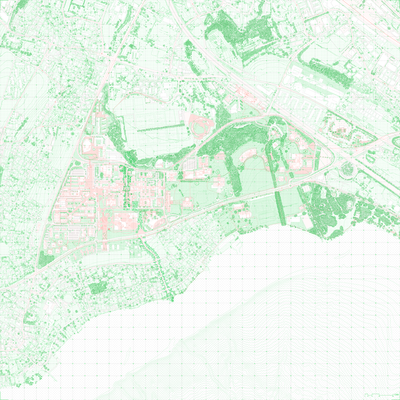Click the triangular dark green wood near the main road
The height and width of the screenshot is (400, 400).
45,259
